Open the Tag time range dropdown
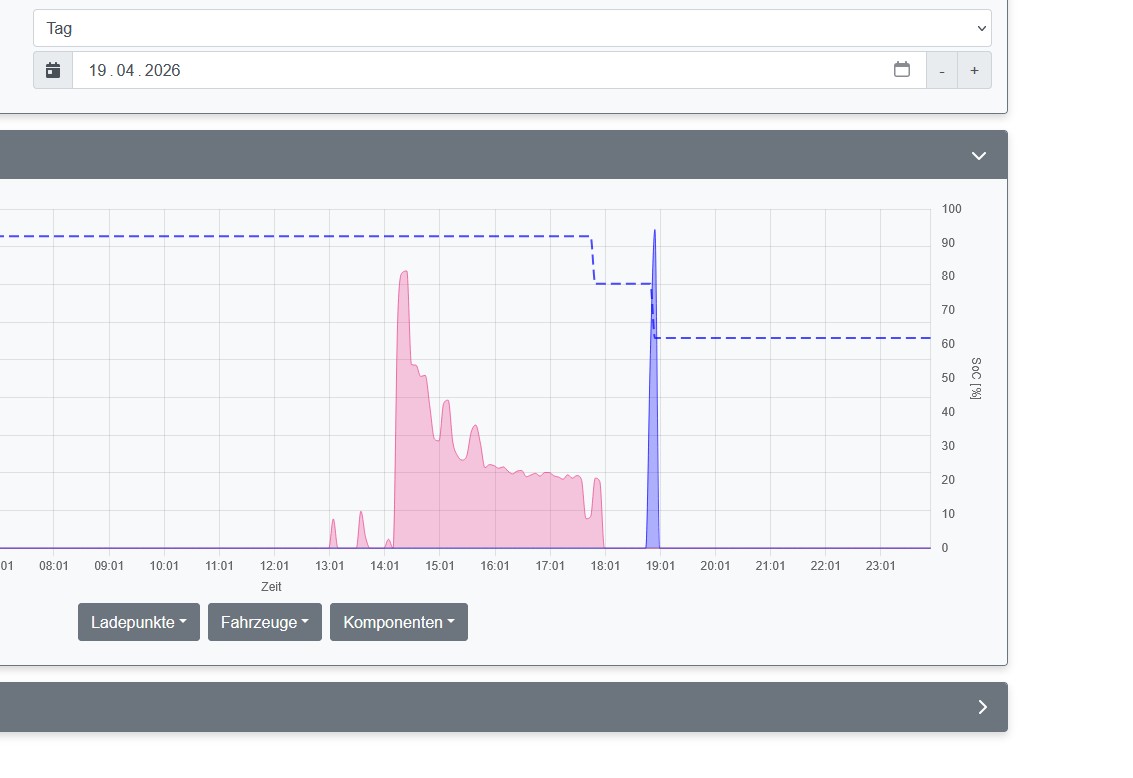 click(512, 28)
